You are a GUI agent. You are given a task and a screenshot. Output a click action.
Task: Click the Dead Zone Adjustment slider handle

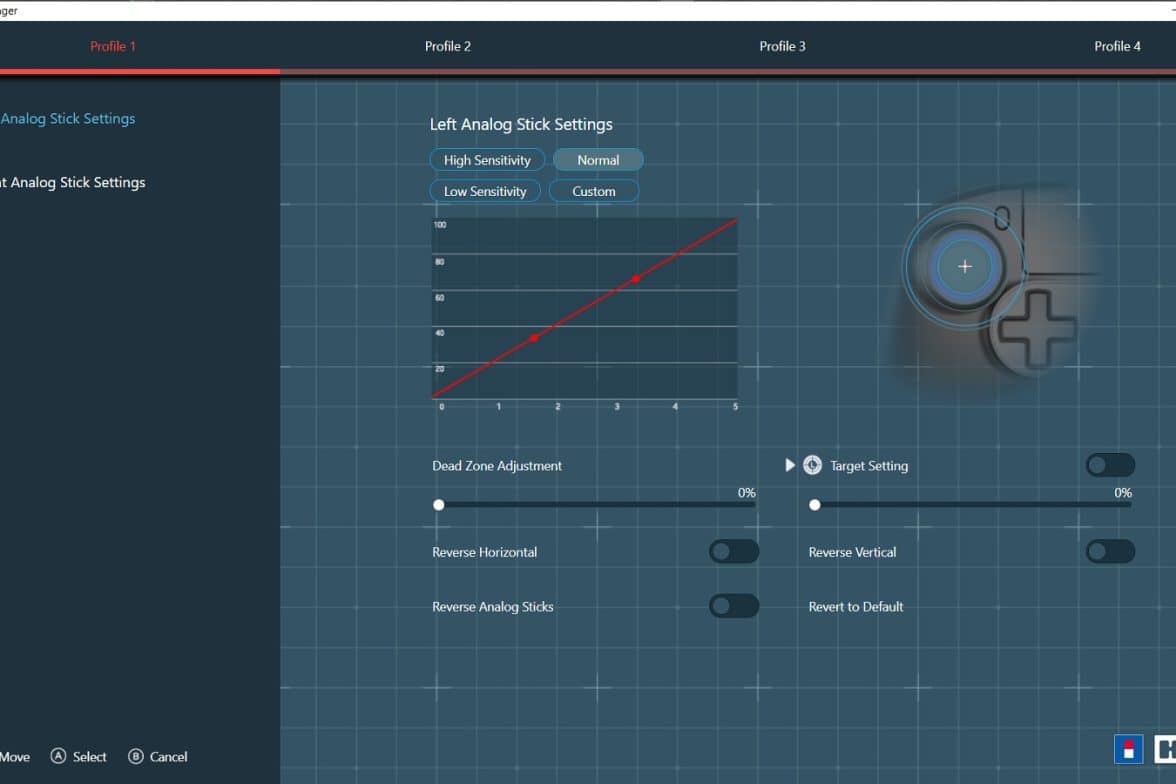[438, 505]
